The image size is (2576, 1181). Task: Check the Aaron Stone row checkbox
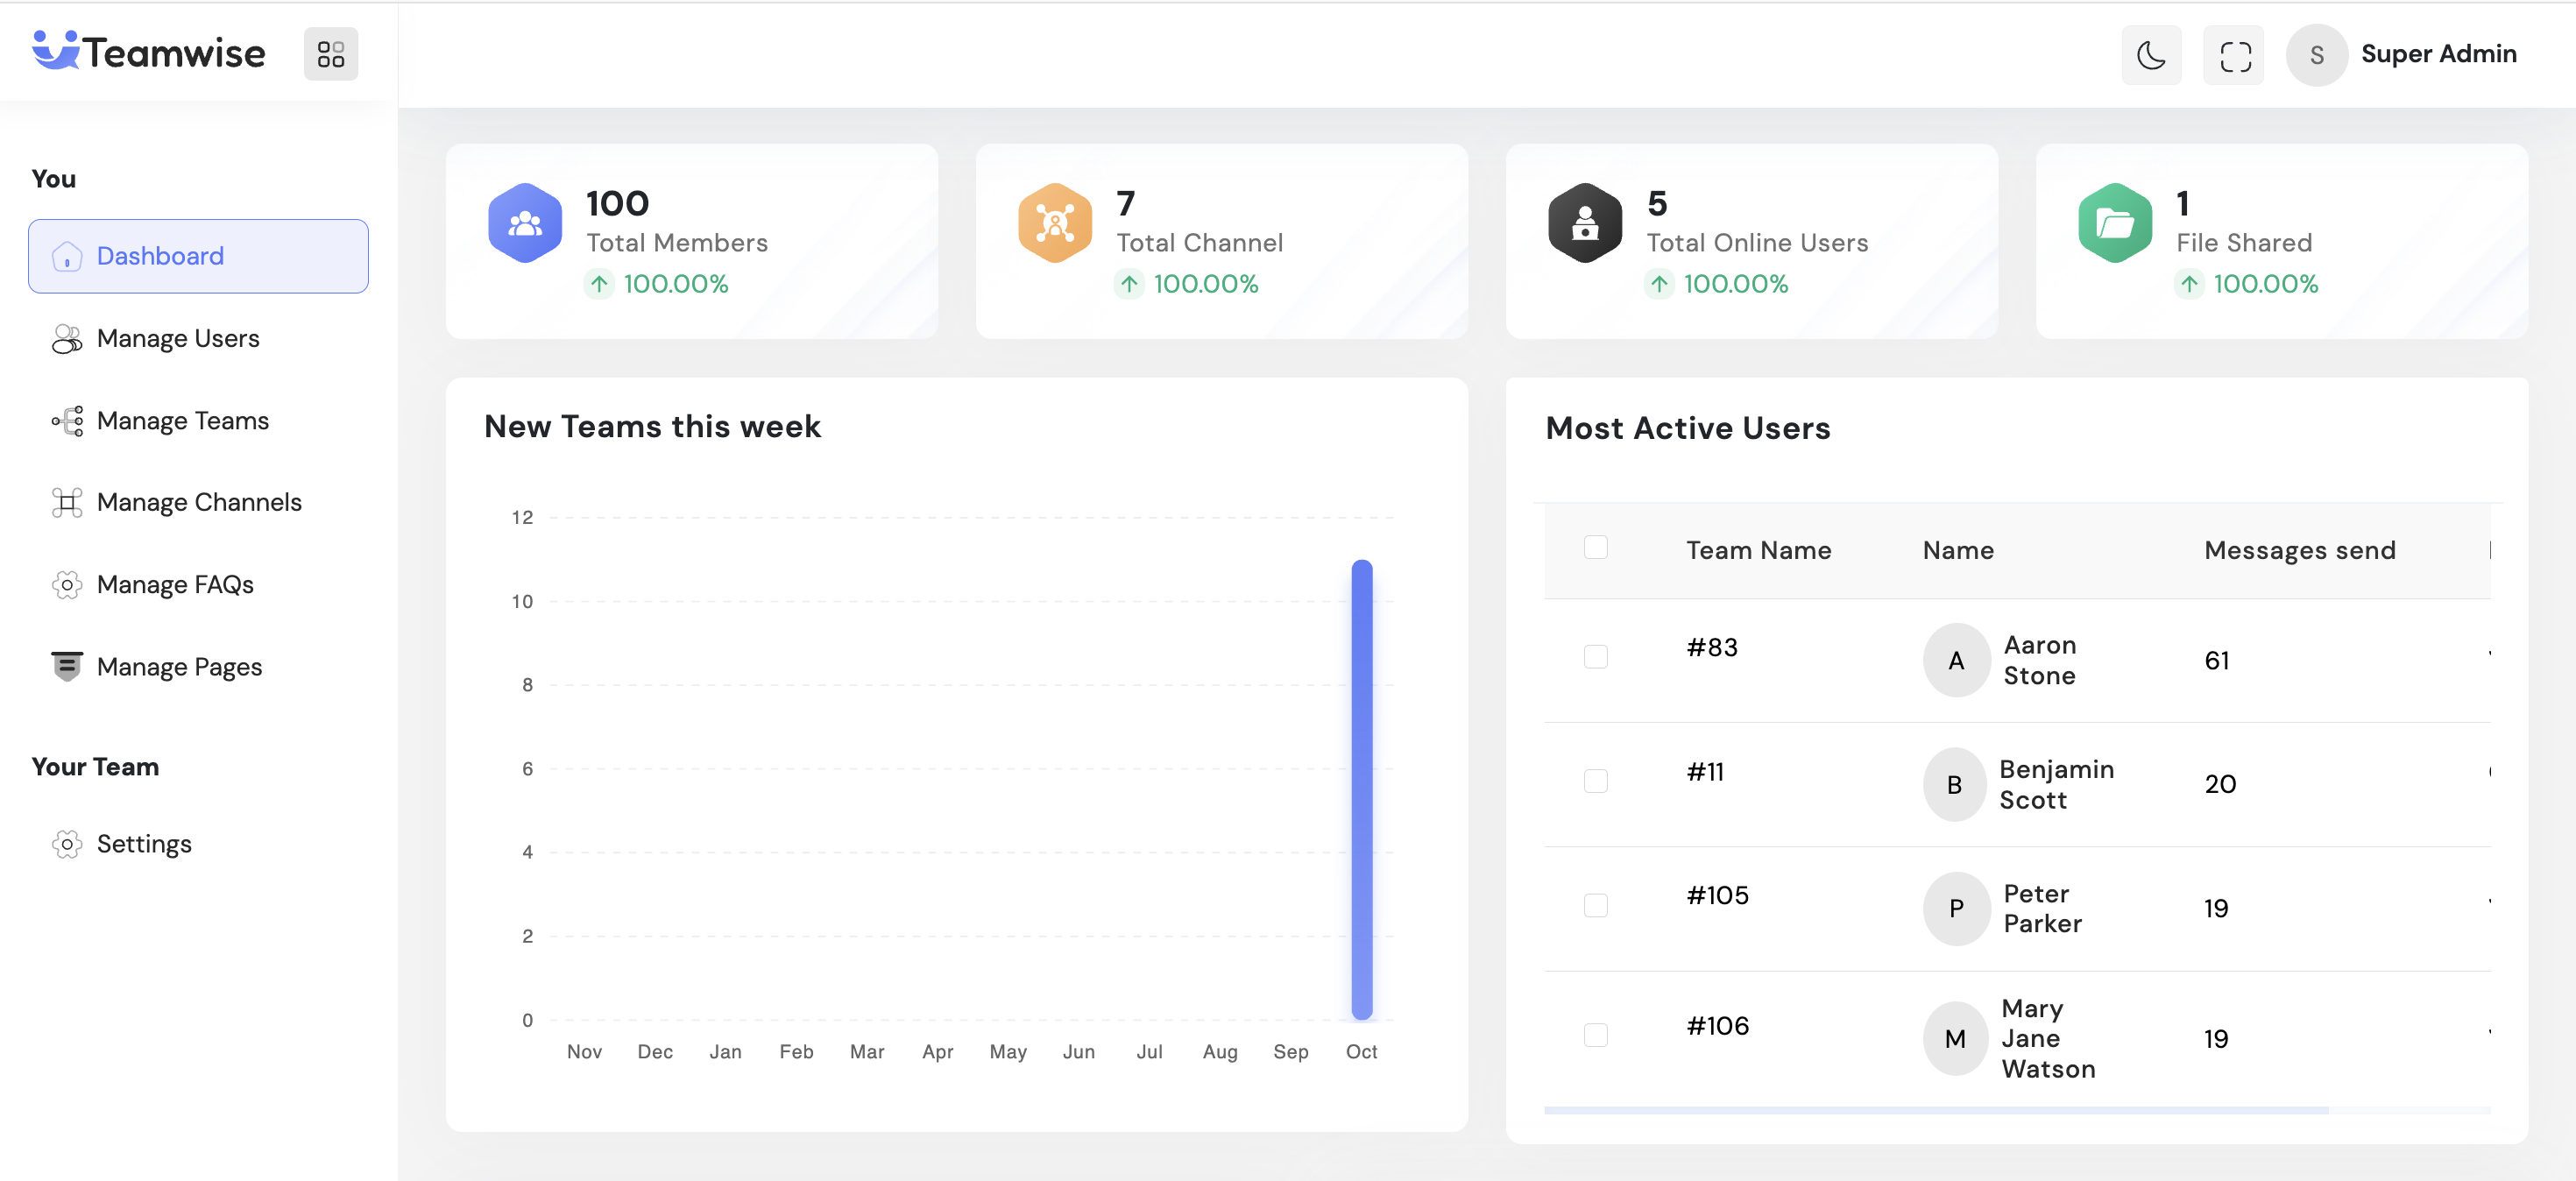click(x=1595, y=657)
